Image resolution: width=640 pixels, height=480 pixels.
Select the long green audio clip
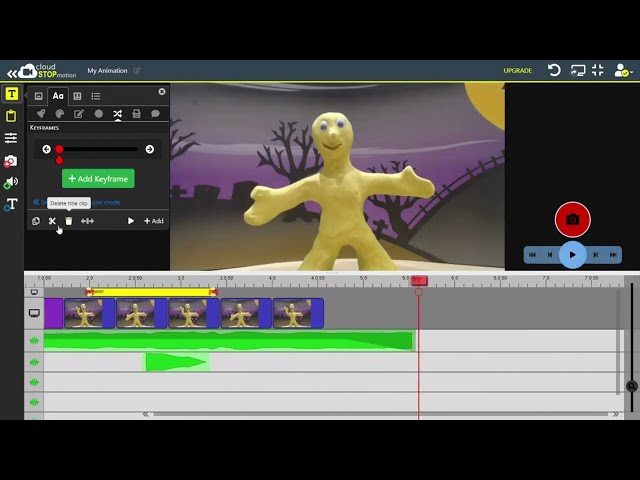pos(229,341)
